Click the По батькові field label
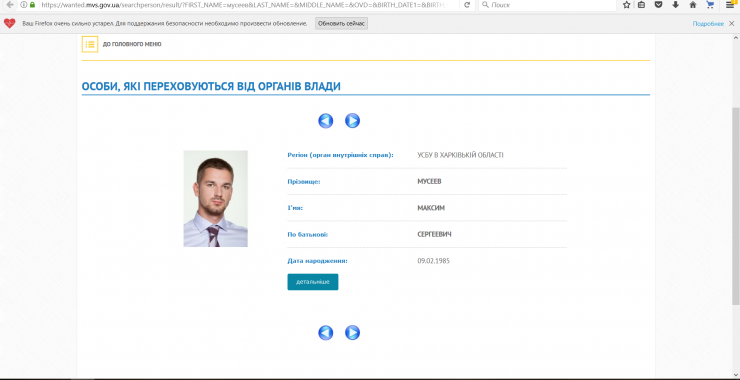The height and width of the screenshot is (380, 740). [x=308, y=235]
